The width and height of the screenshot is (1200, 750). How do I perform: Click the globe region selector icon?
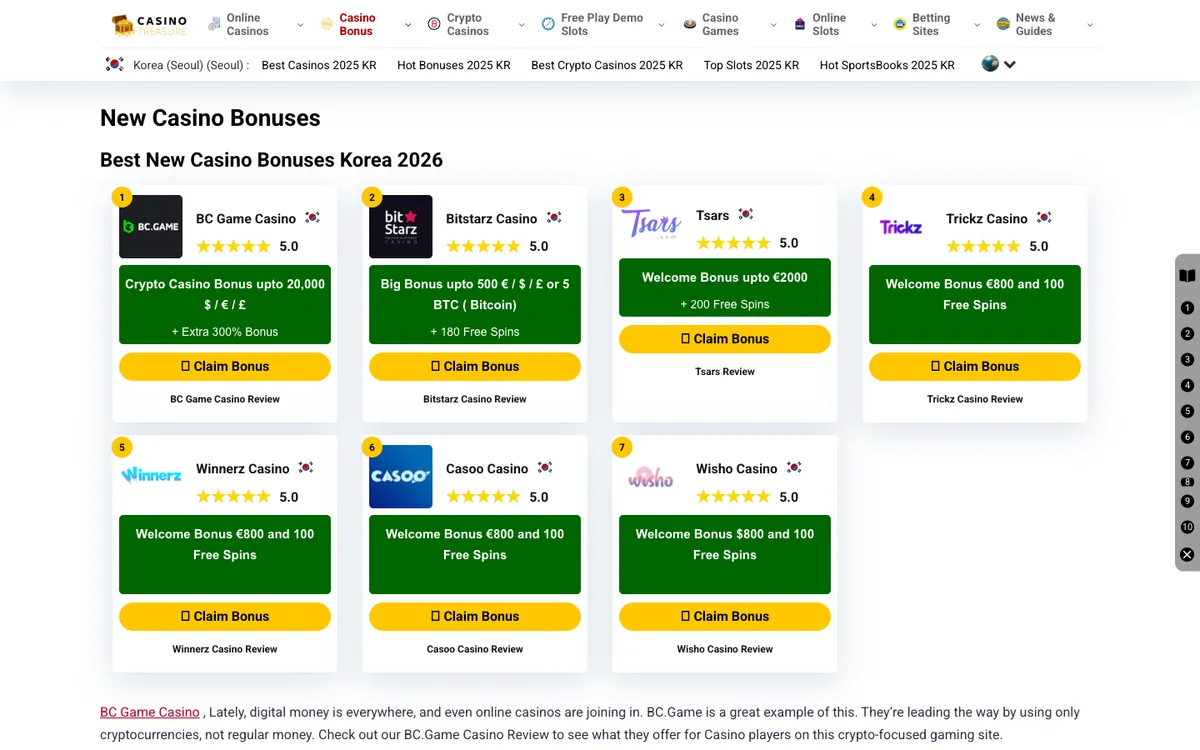(990, 64)
